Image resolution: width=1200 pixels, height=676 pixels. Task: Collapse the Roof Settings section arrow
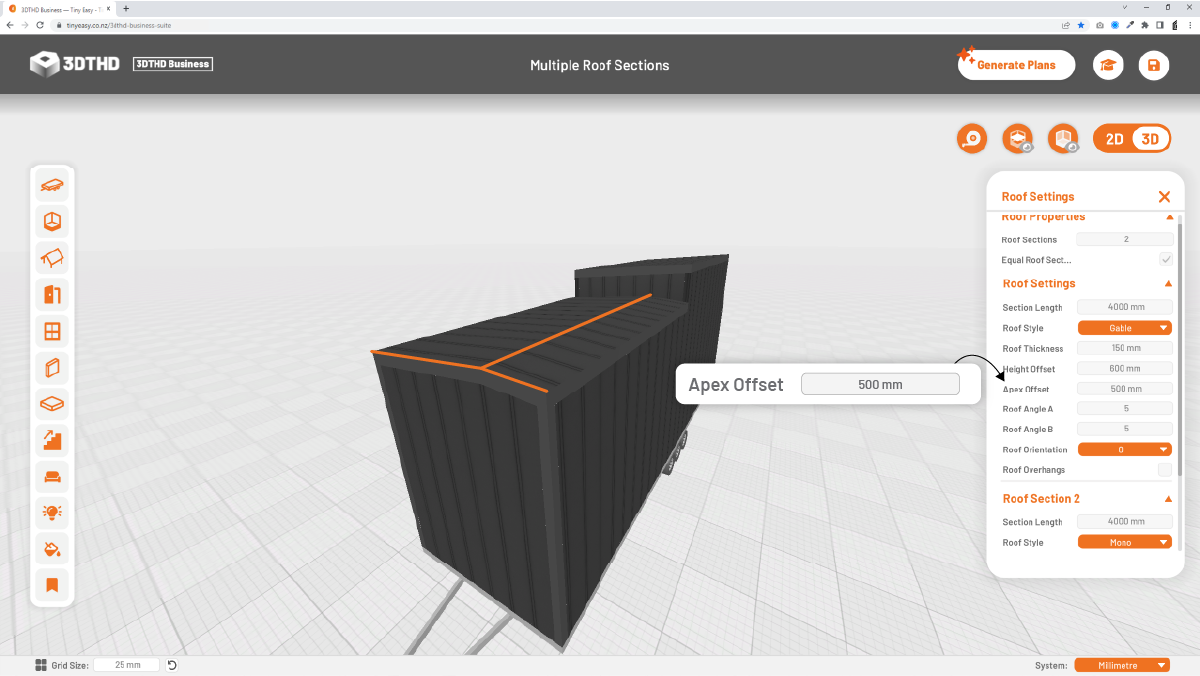[1169, 284]
